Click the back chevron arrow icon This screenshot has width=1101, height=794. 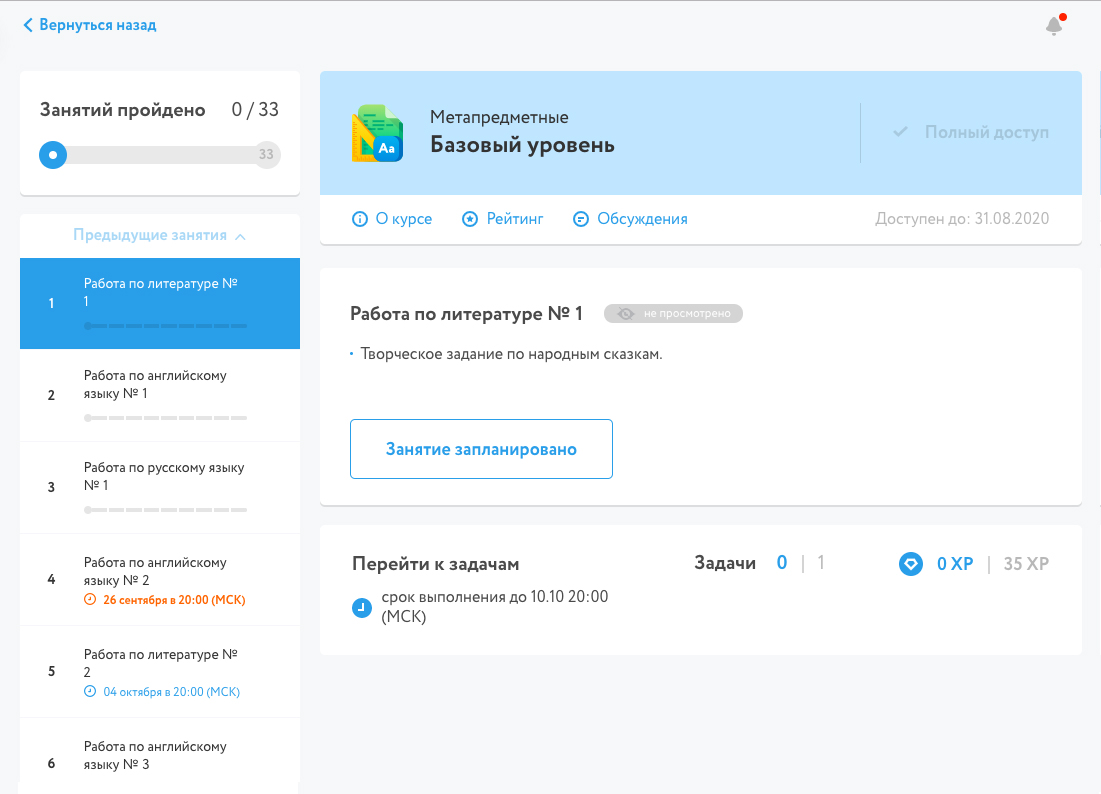coord(27,25)
